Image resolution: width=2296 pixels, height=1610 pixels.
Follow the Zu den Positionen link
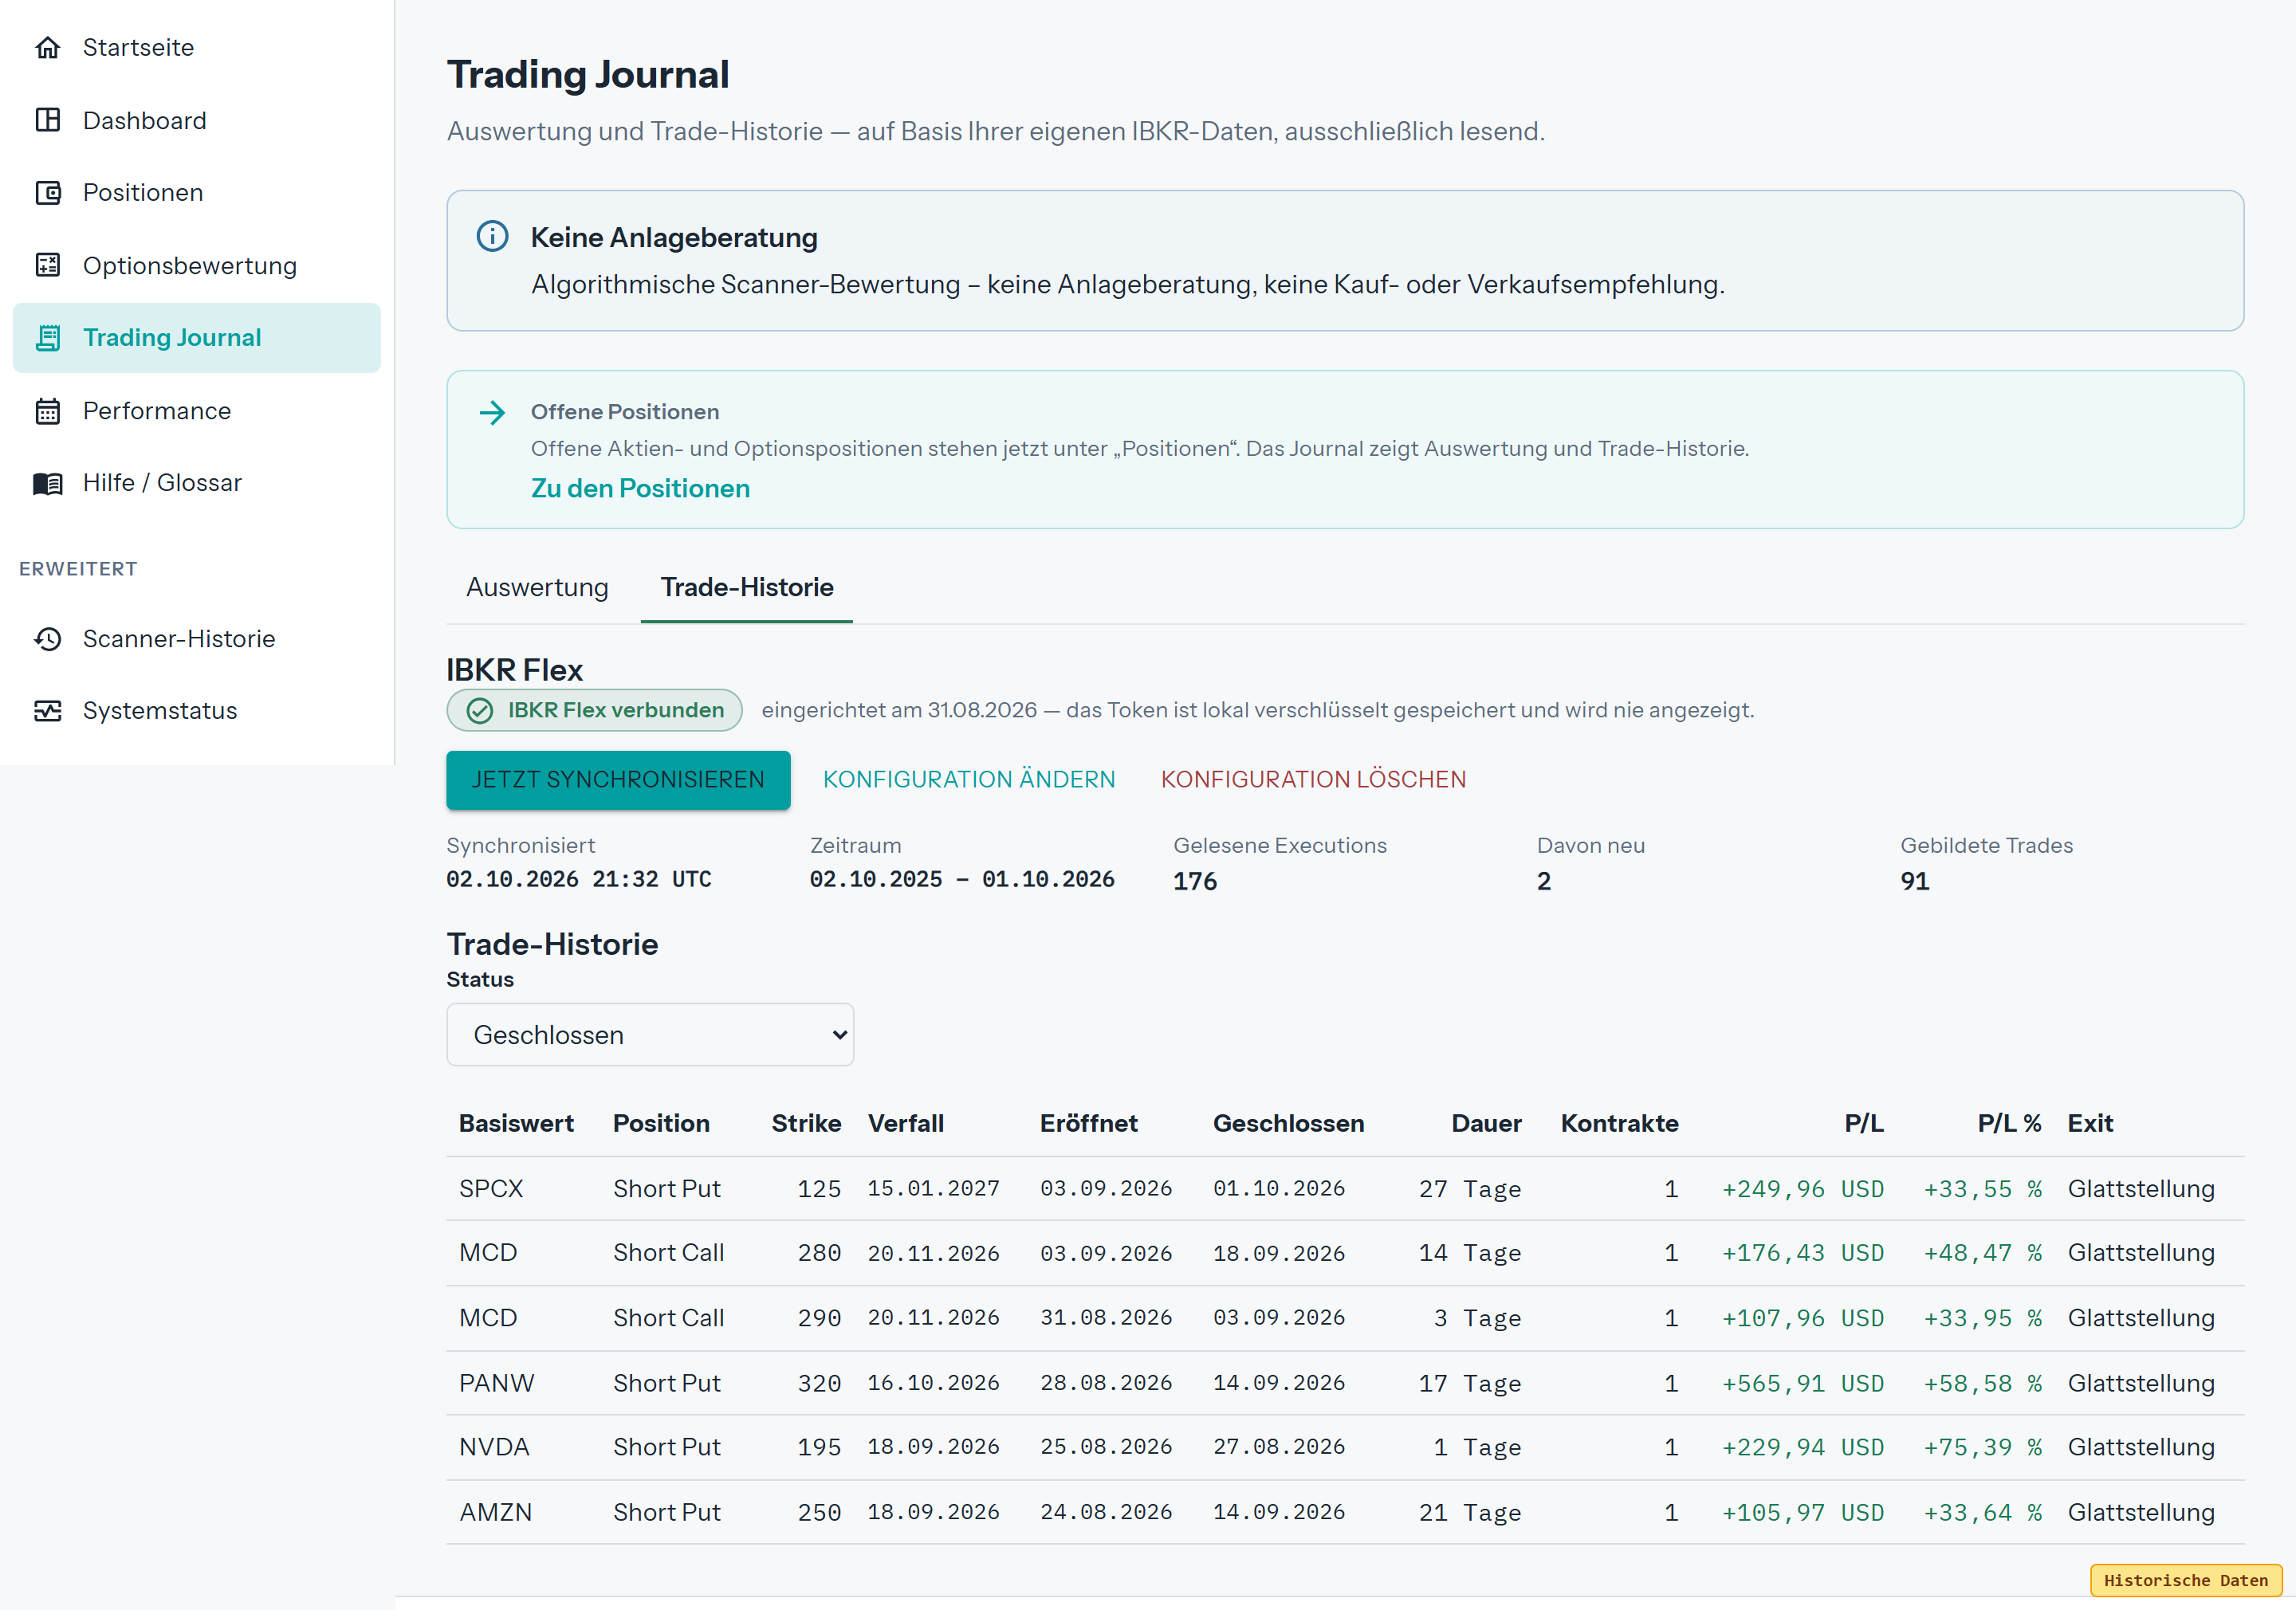pos(640,488)
